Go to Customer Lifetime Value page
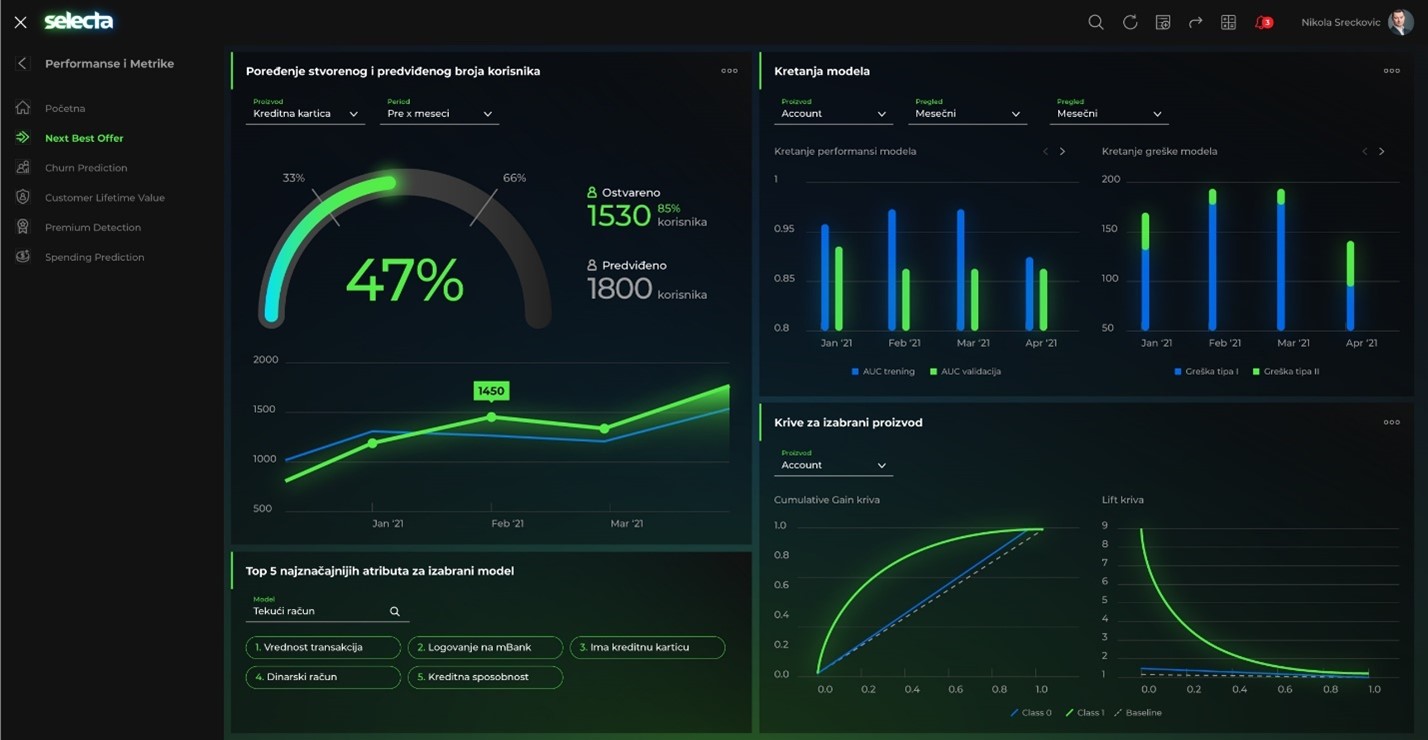The height and width of the screenshot is (740, 1428). 104,198
